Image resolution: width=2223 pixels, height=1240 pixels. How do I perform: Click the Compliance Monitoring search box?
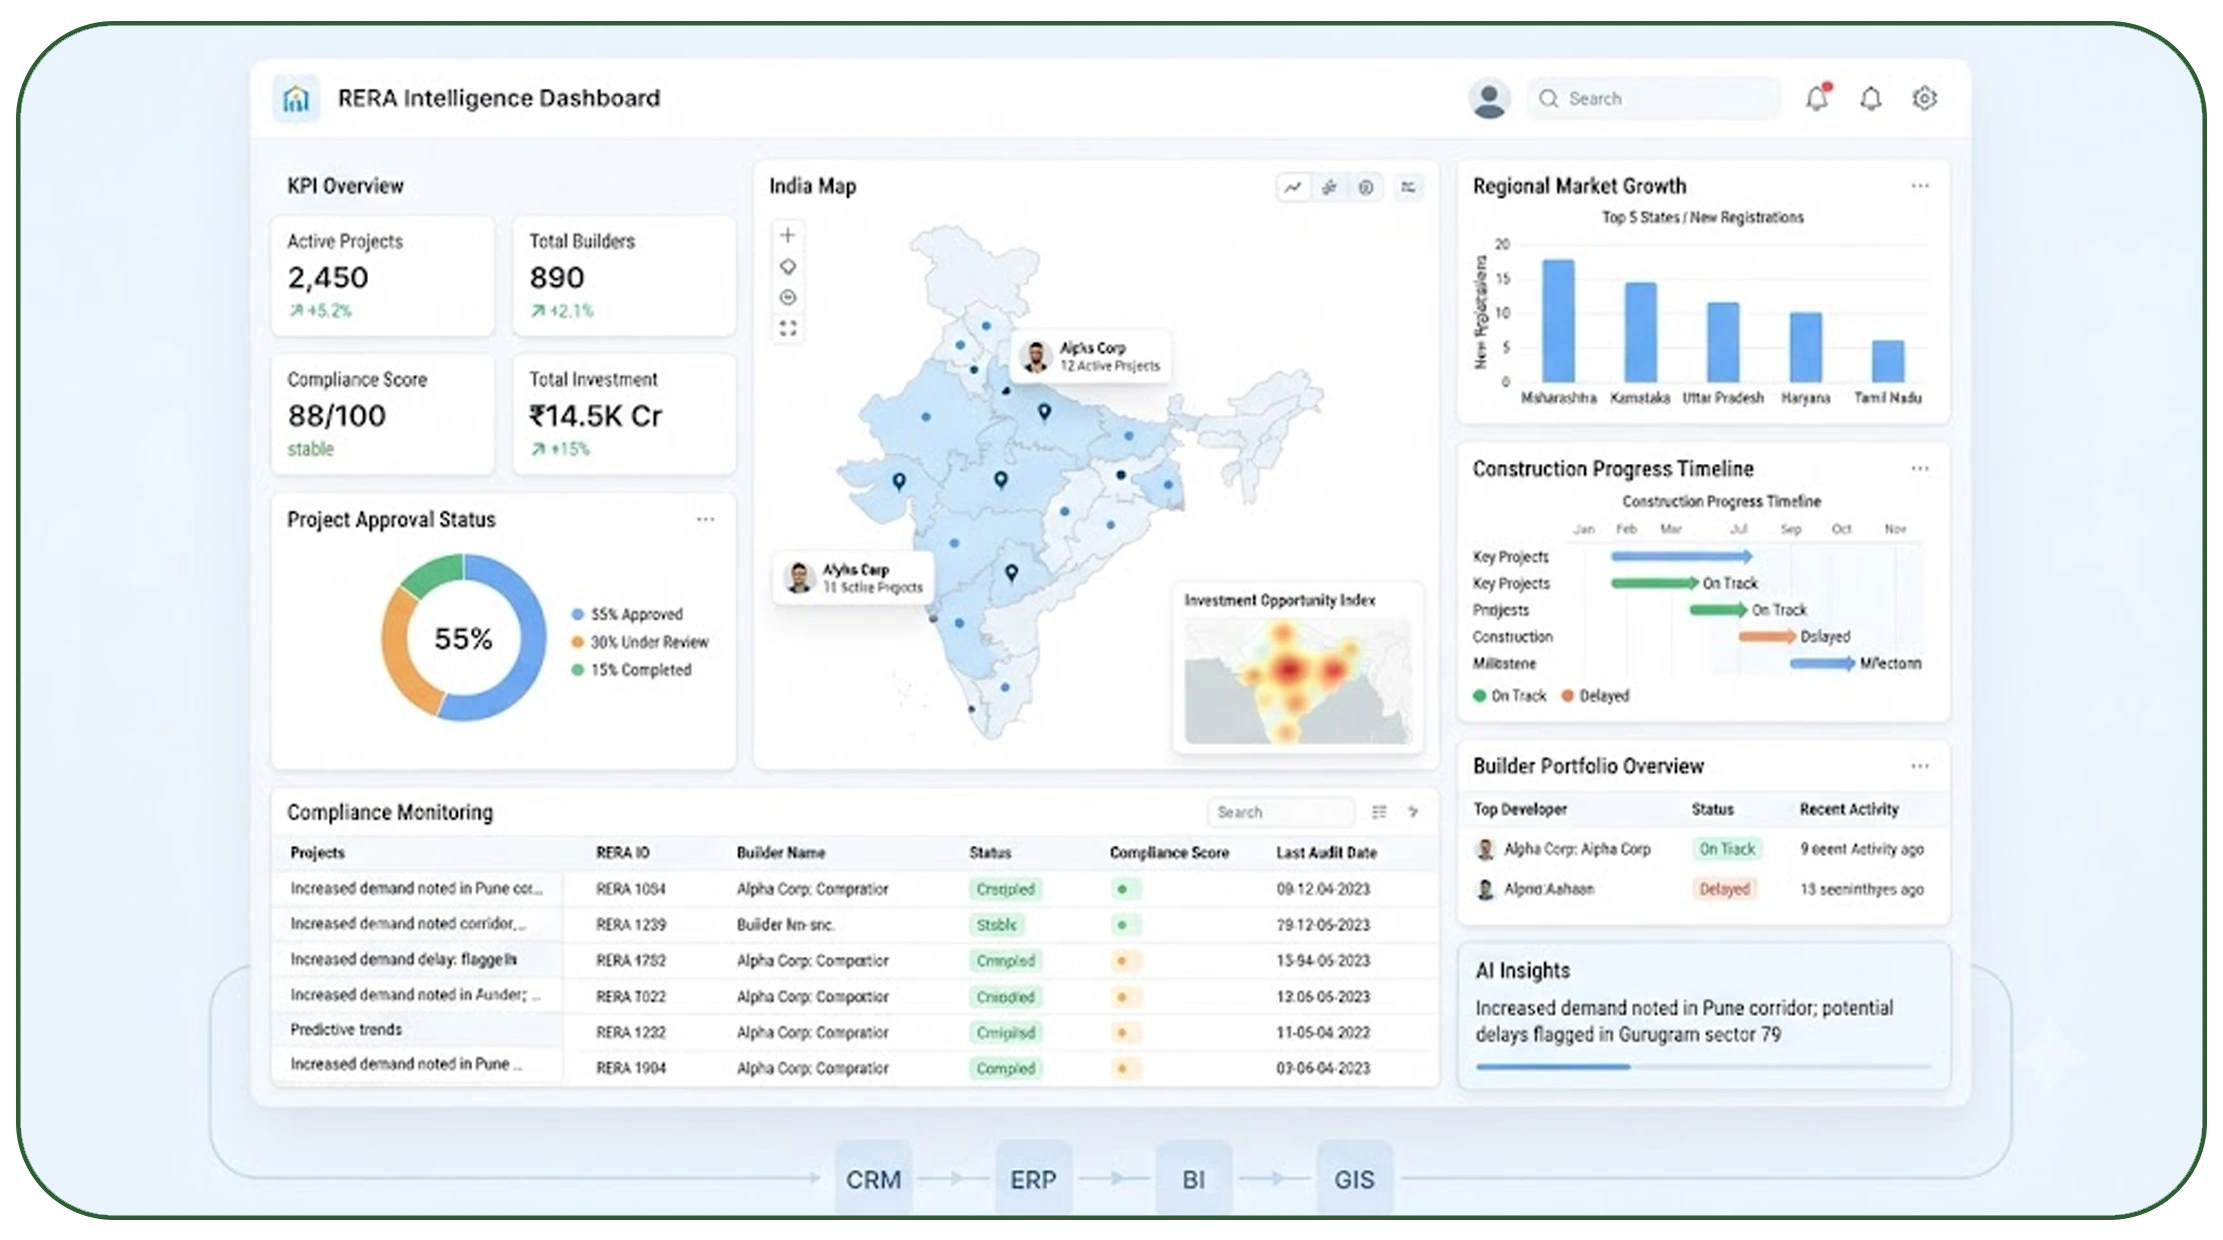pyautogui.click(x=1280, y=812)
